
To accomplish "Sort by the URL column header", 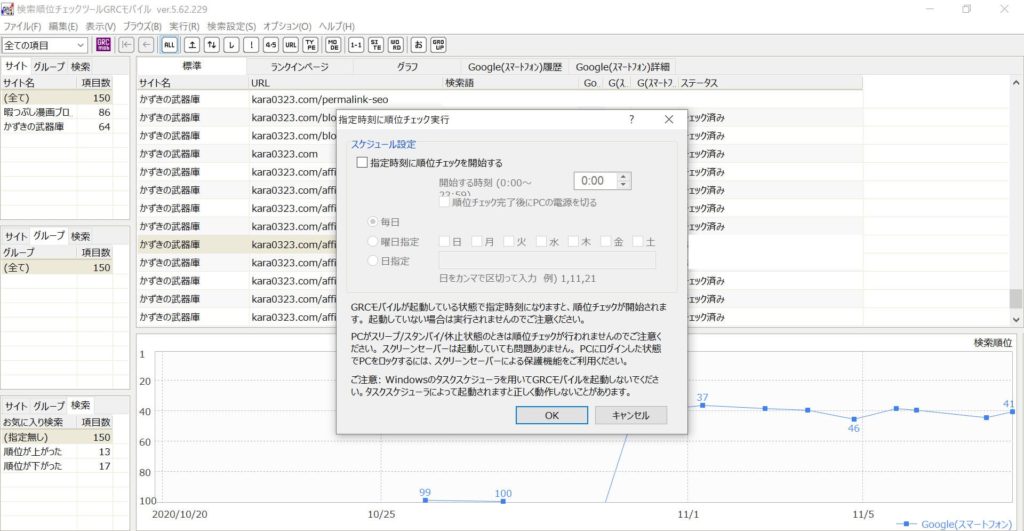I will [345, 83].
